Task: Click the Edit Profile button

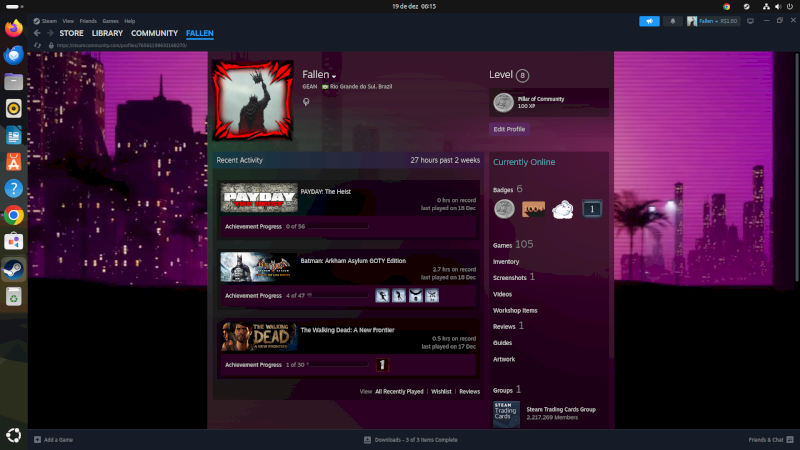Action: [x=509, y=129]
